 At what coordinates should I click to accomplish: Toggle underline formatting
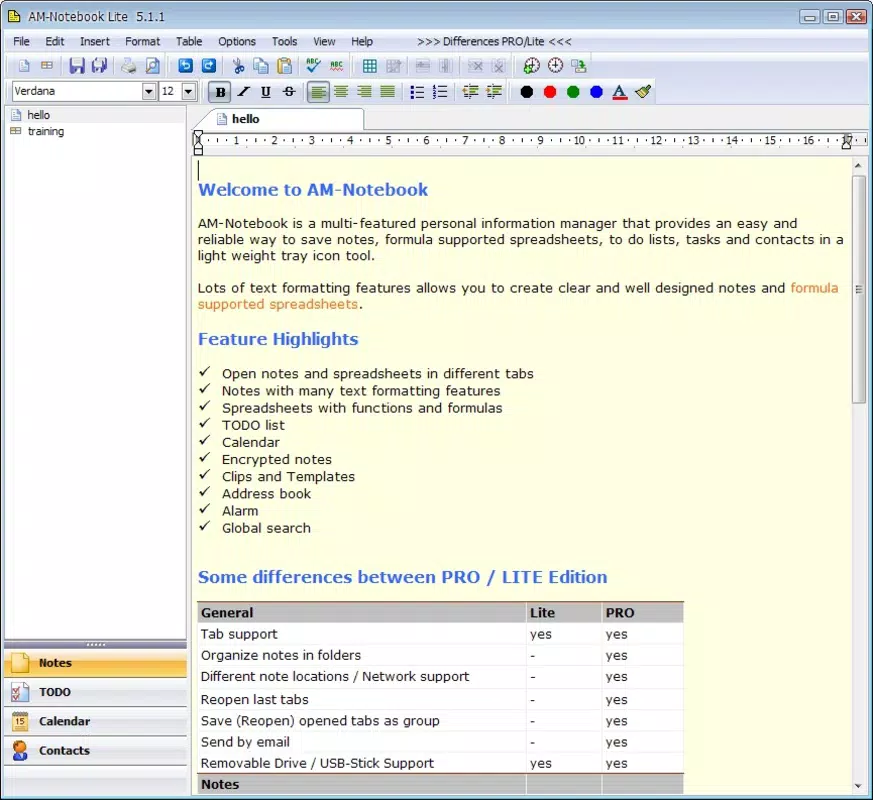pyautogui.click(x=266, y=92)
